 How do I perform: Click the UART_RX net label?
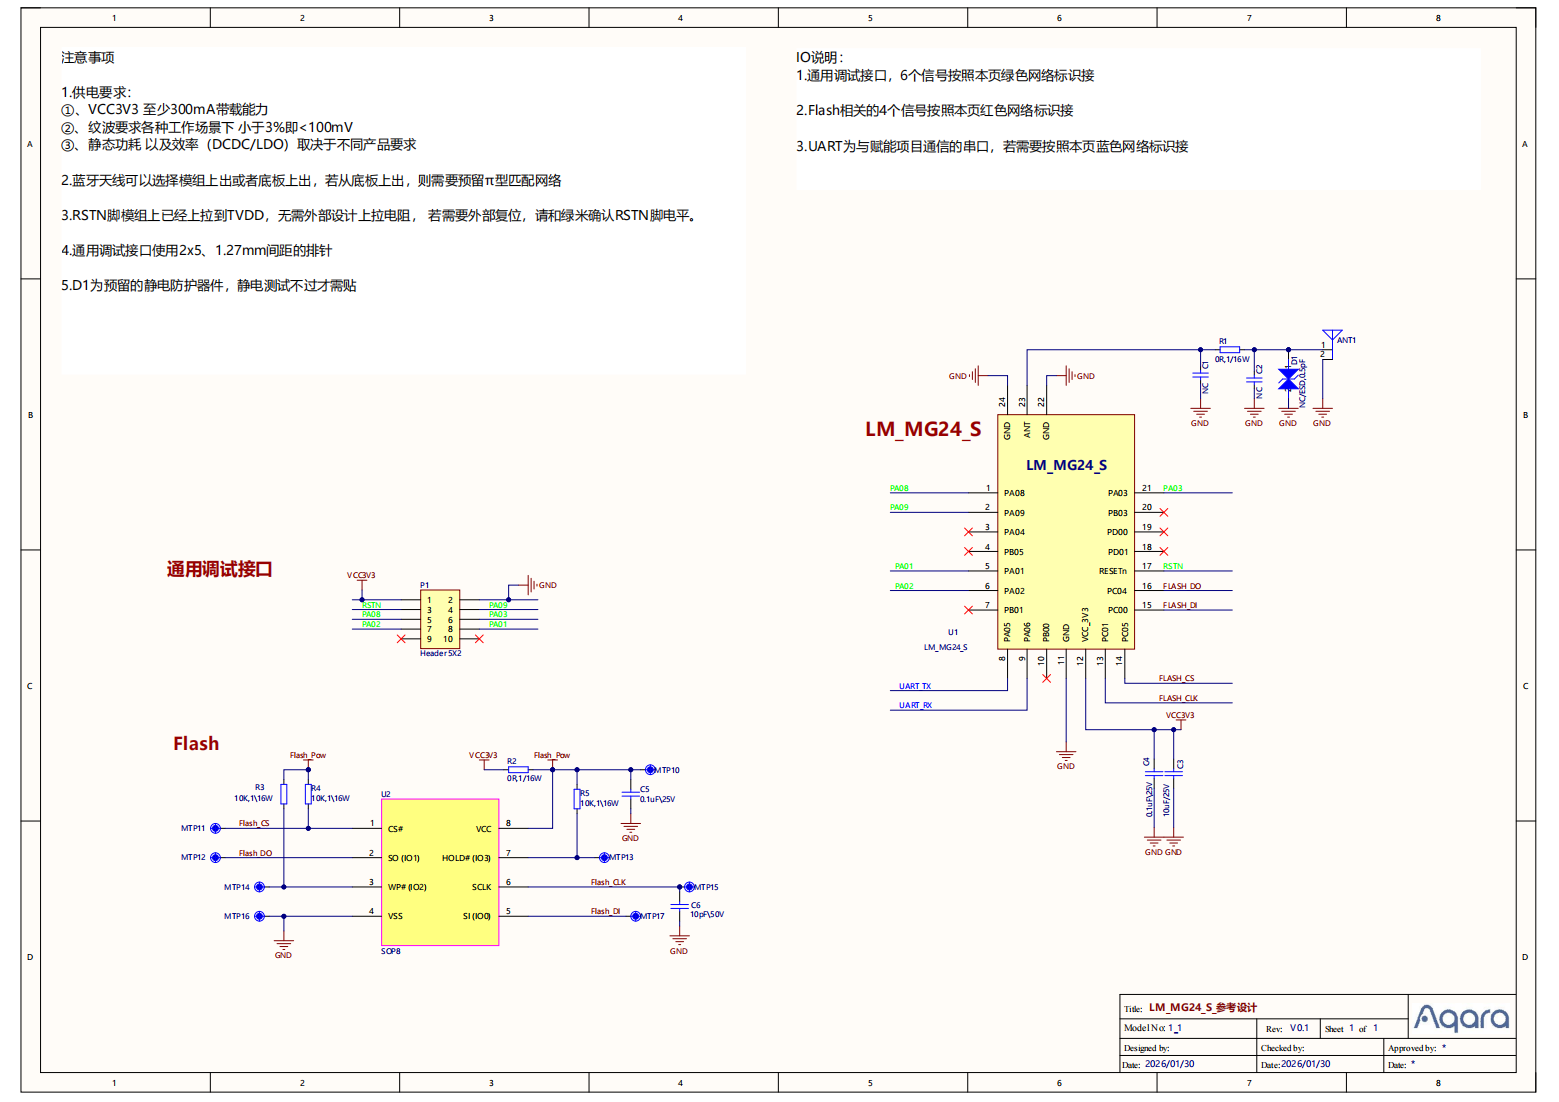(x=915, y=705)
